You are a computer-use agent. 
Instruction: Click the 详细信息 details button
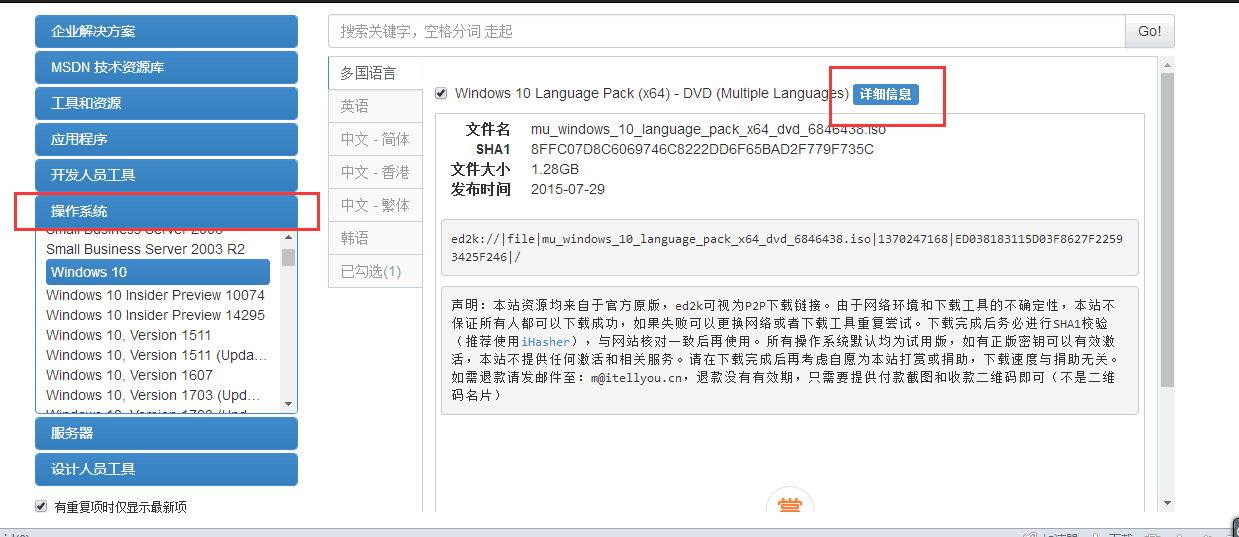point(885,94)
